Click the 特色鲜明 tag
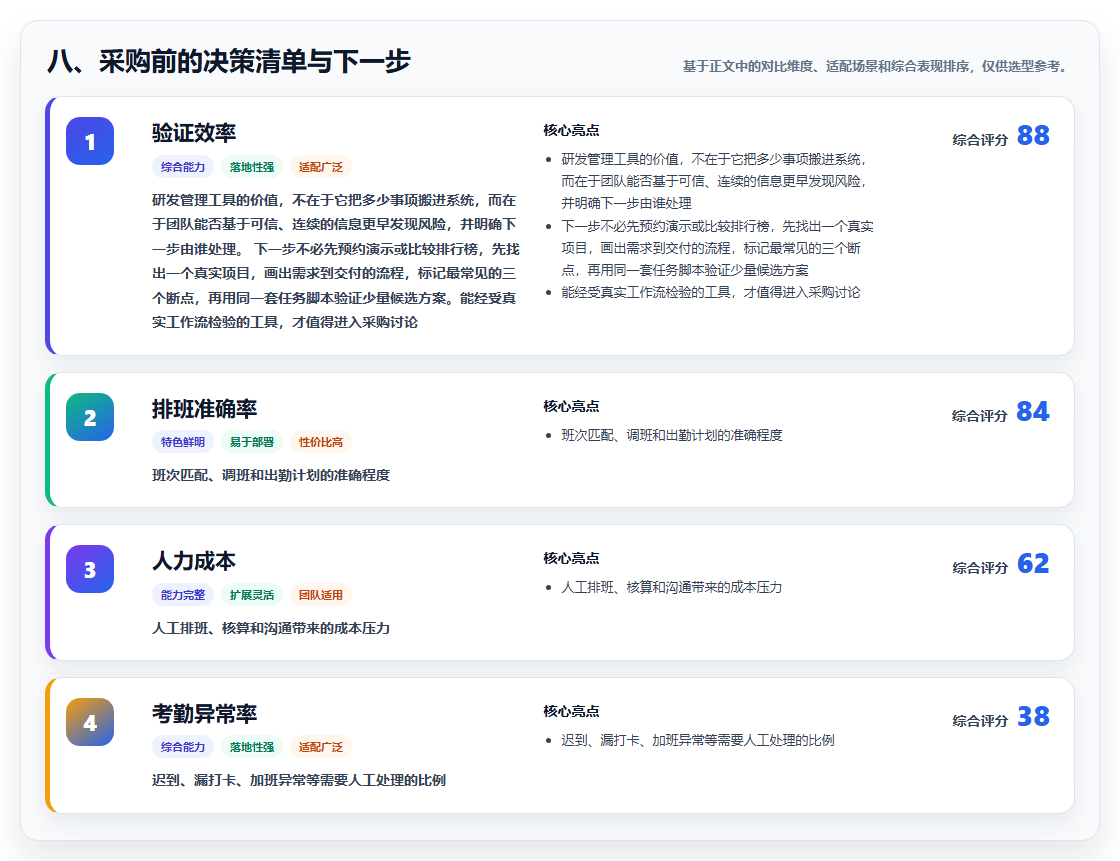The image size is (1120, 861). coord(183,442)
